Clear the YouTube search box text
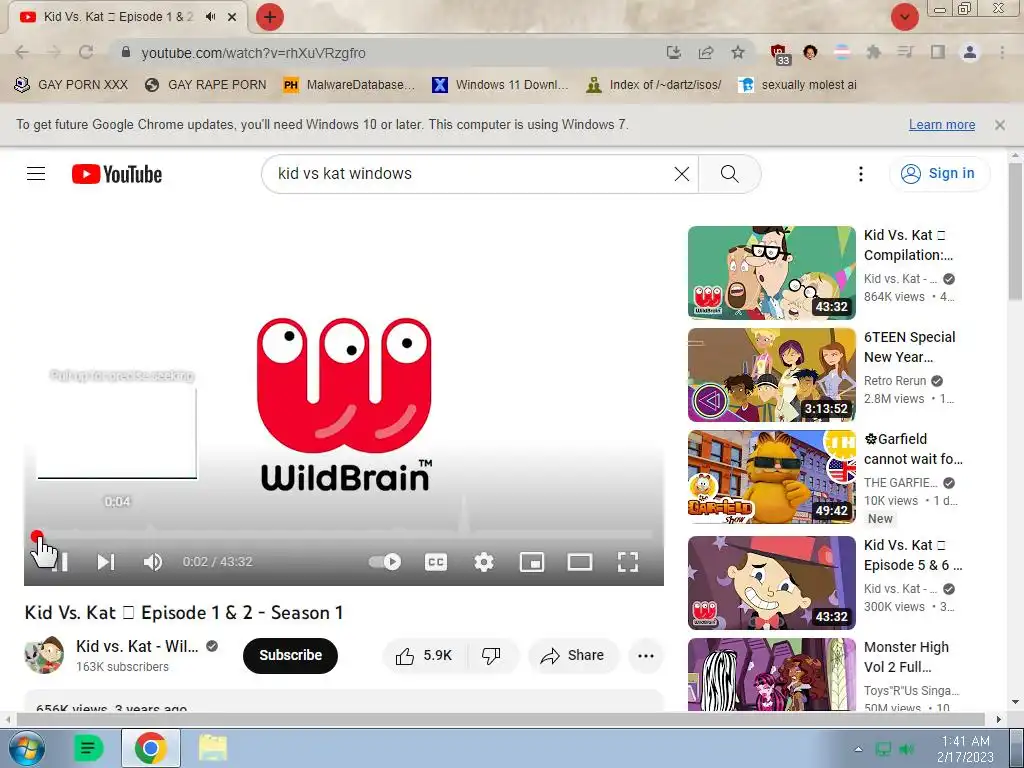The height and width of the screenshot is (768, 1024). click(681, 174)
